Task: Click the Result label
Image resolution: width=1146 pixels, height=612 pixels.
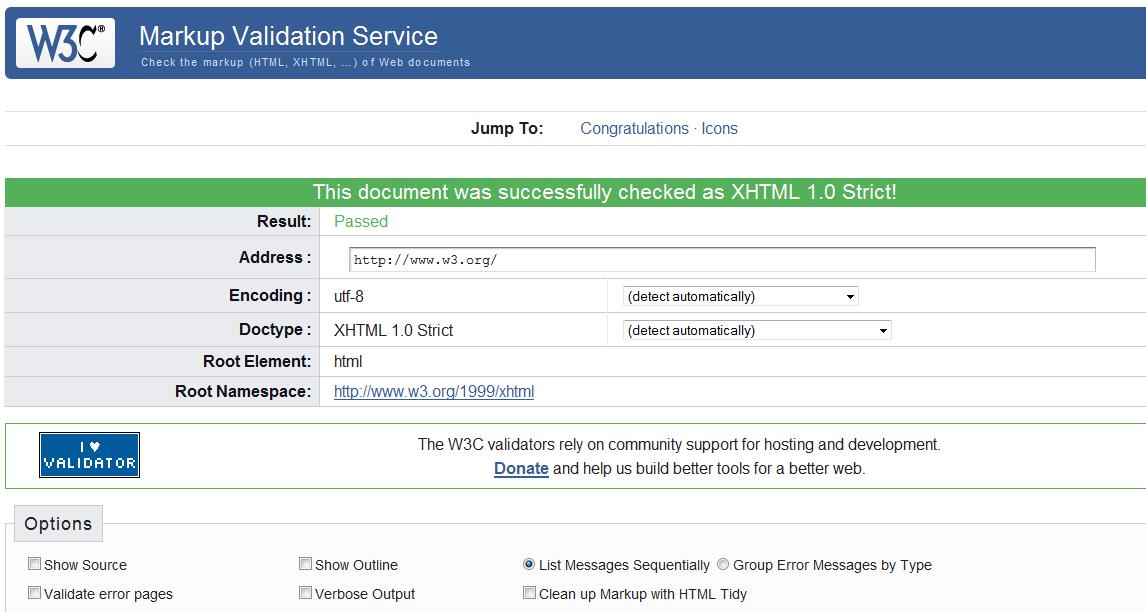Action: [284, 222]
